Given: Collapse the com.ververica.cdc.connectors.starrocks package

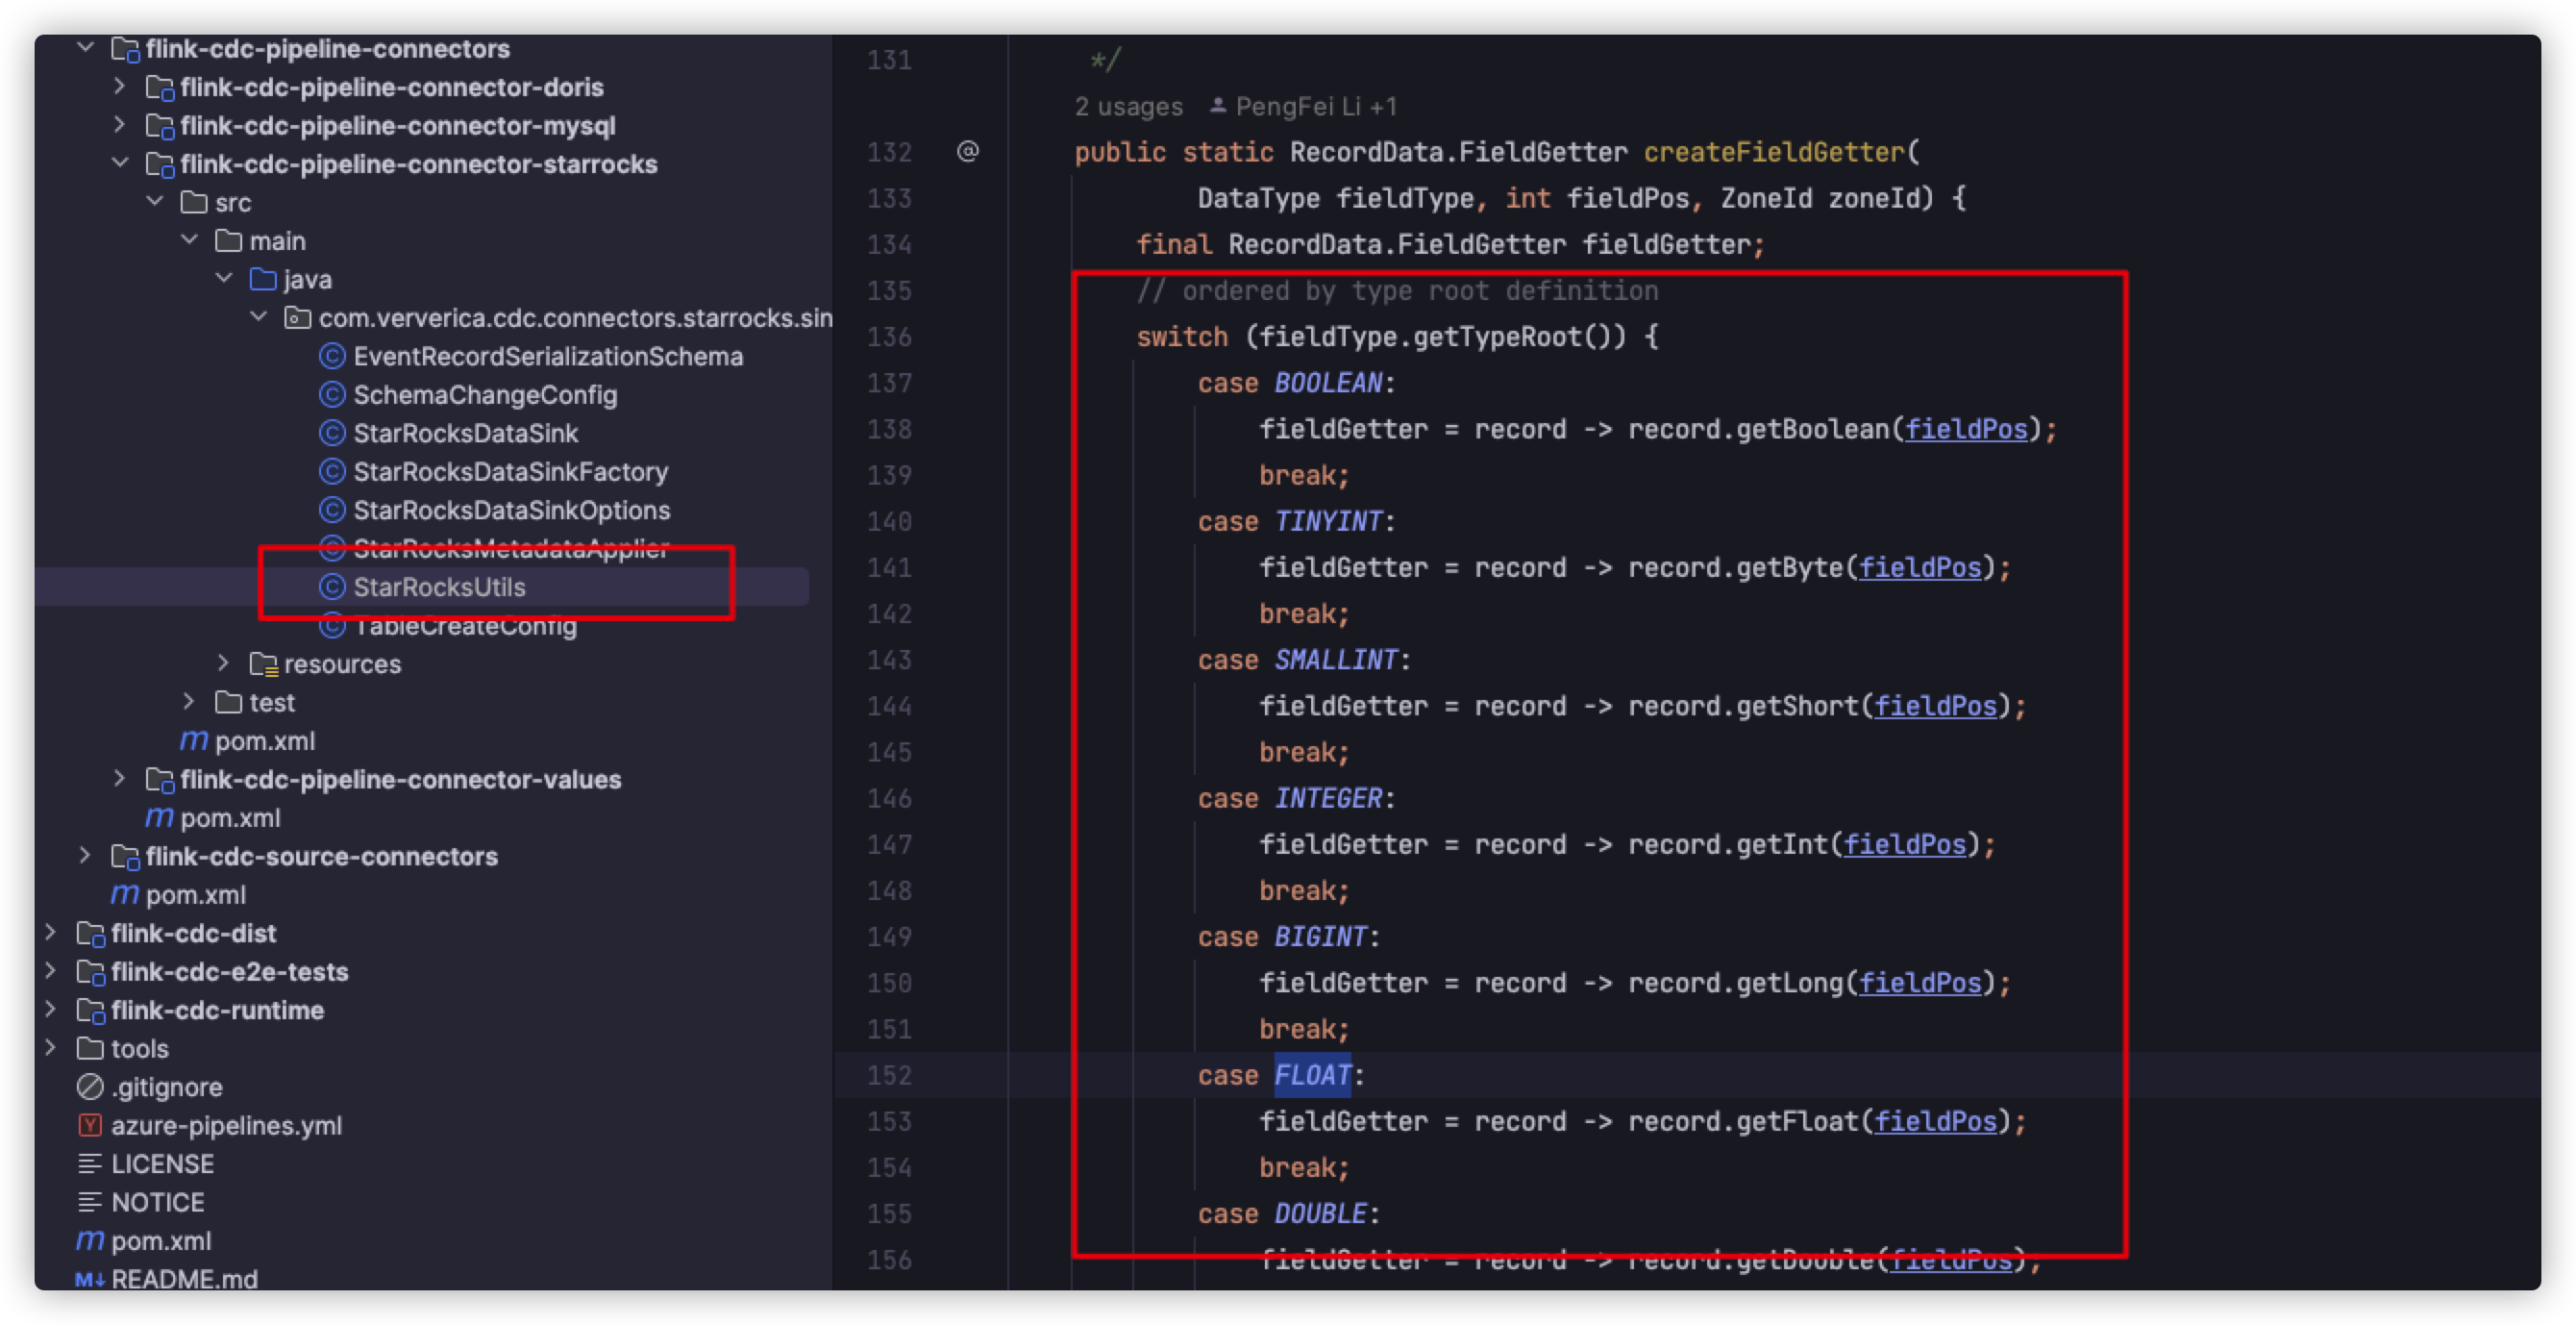Looking at the screenshot, I should [259, 317].
